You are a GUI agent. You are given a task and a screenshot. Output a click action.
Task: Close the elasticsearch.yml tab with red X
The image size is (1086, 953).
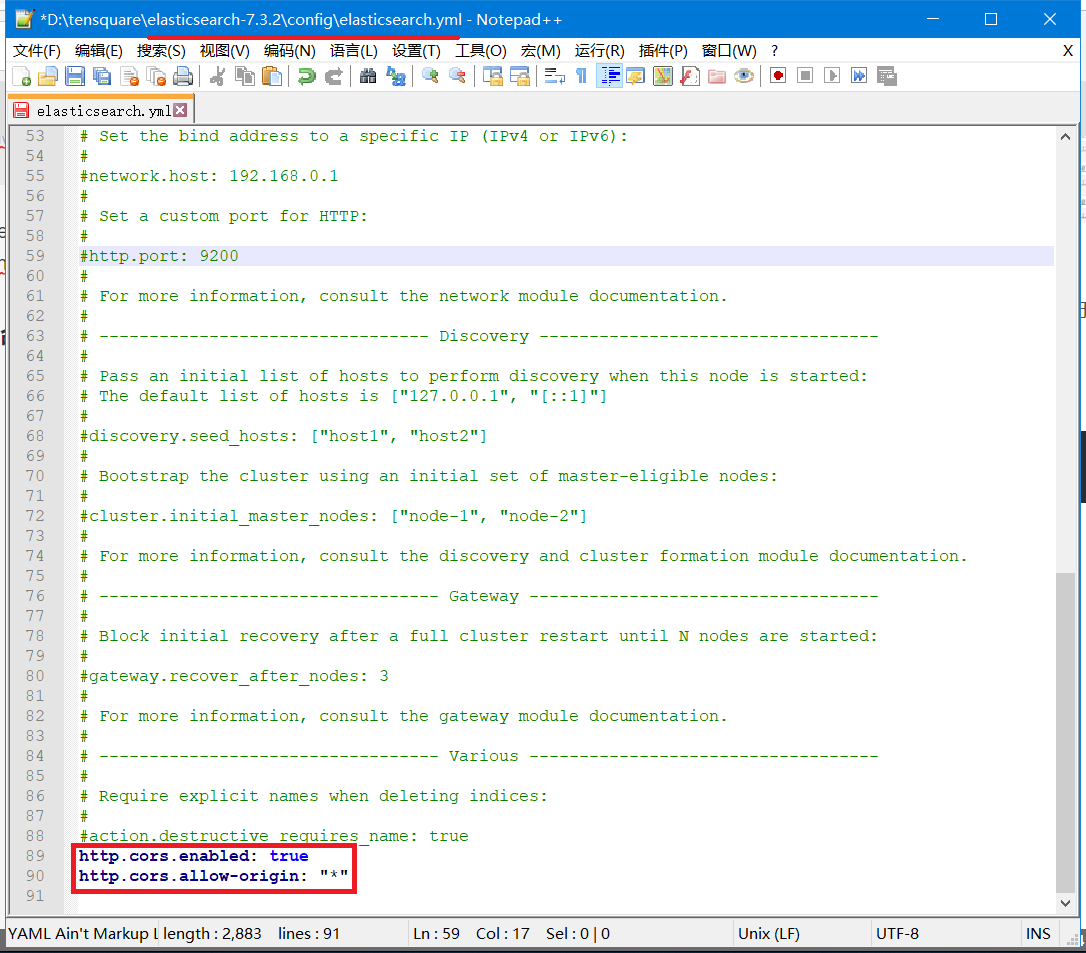click(180, 110)
